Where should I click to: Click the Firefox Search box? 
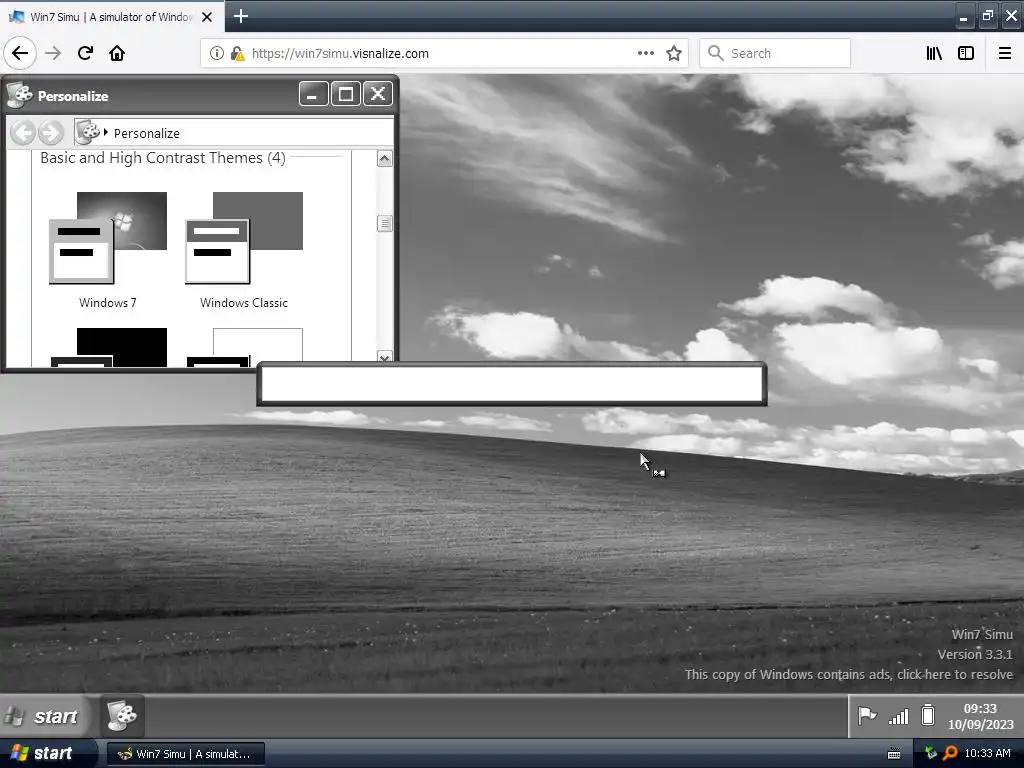click(775, 53)
